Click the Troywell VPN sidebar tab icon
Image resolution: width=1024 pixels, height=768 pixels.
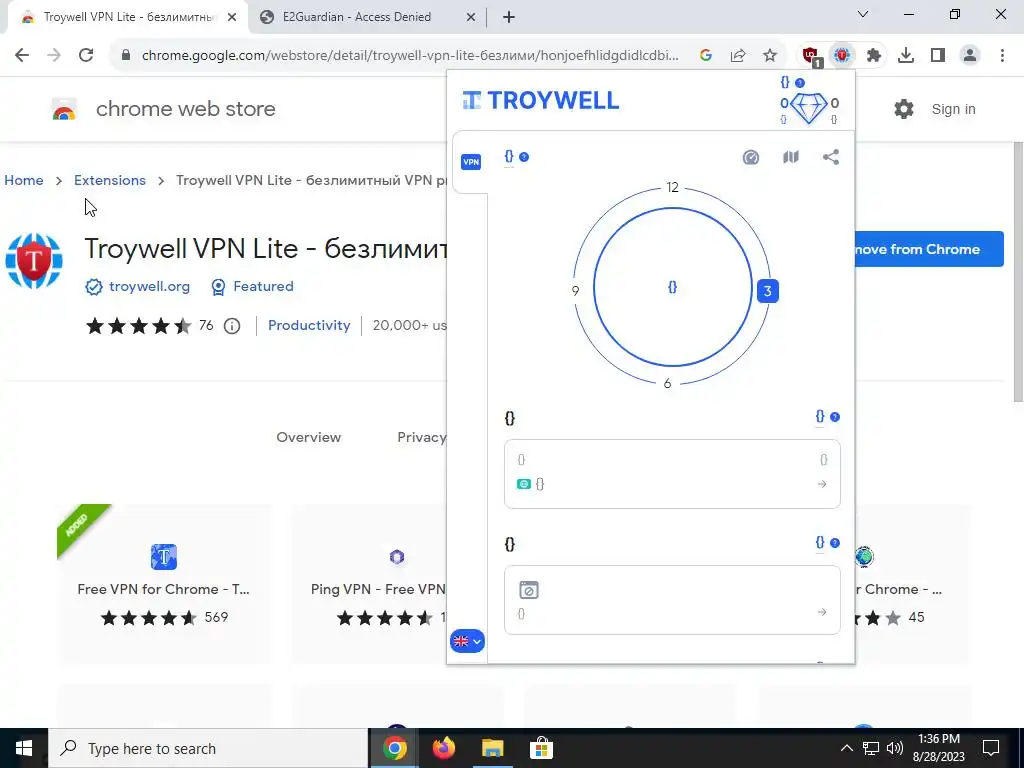(x=471, y=161)
